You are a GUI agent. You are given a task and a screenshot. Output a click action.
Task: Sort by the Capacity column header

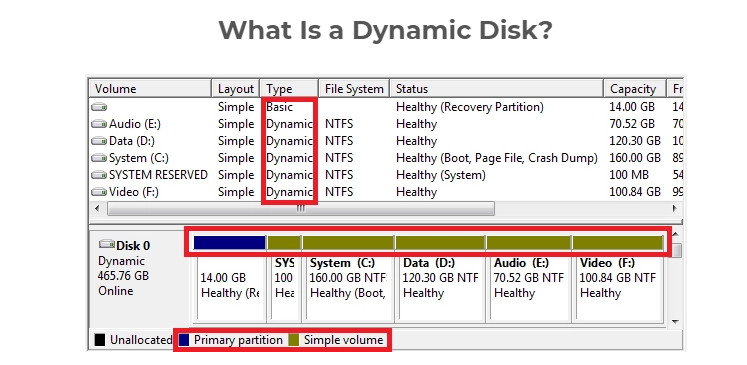635,89
